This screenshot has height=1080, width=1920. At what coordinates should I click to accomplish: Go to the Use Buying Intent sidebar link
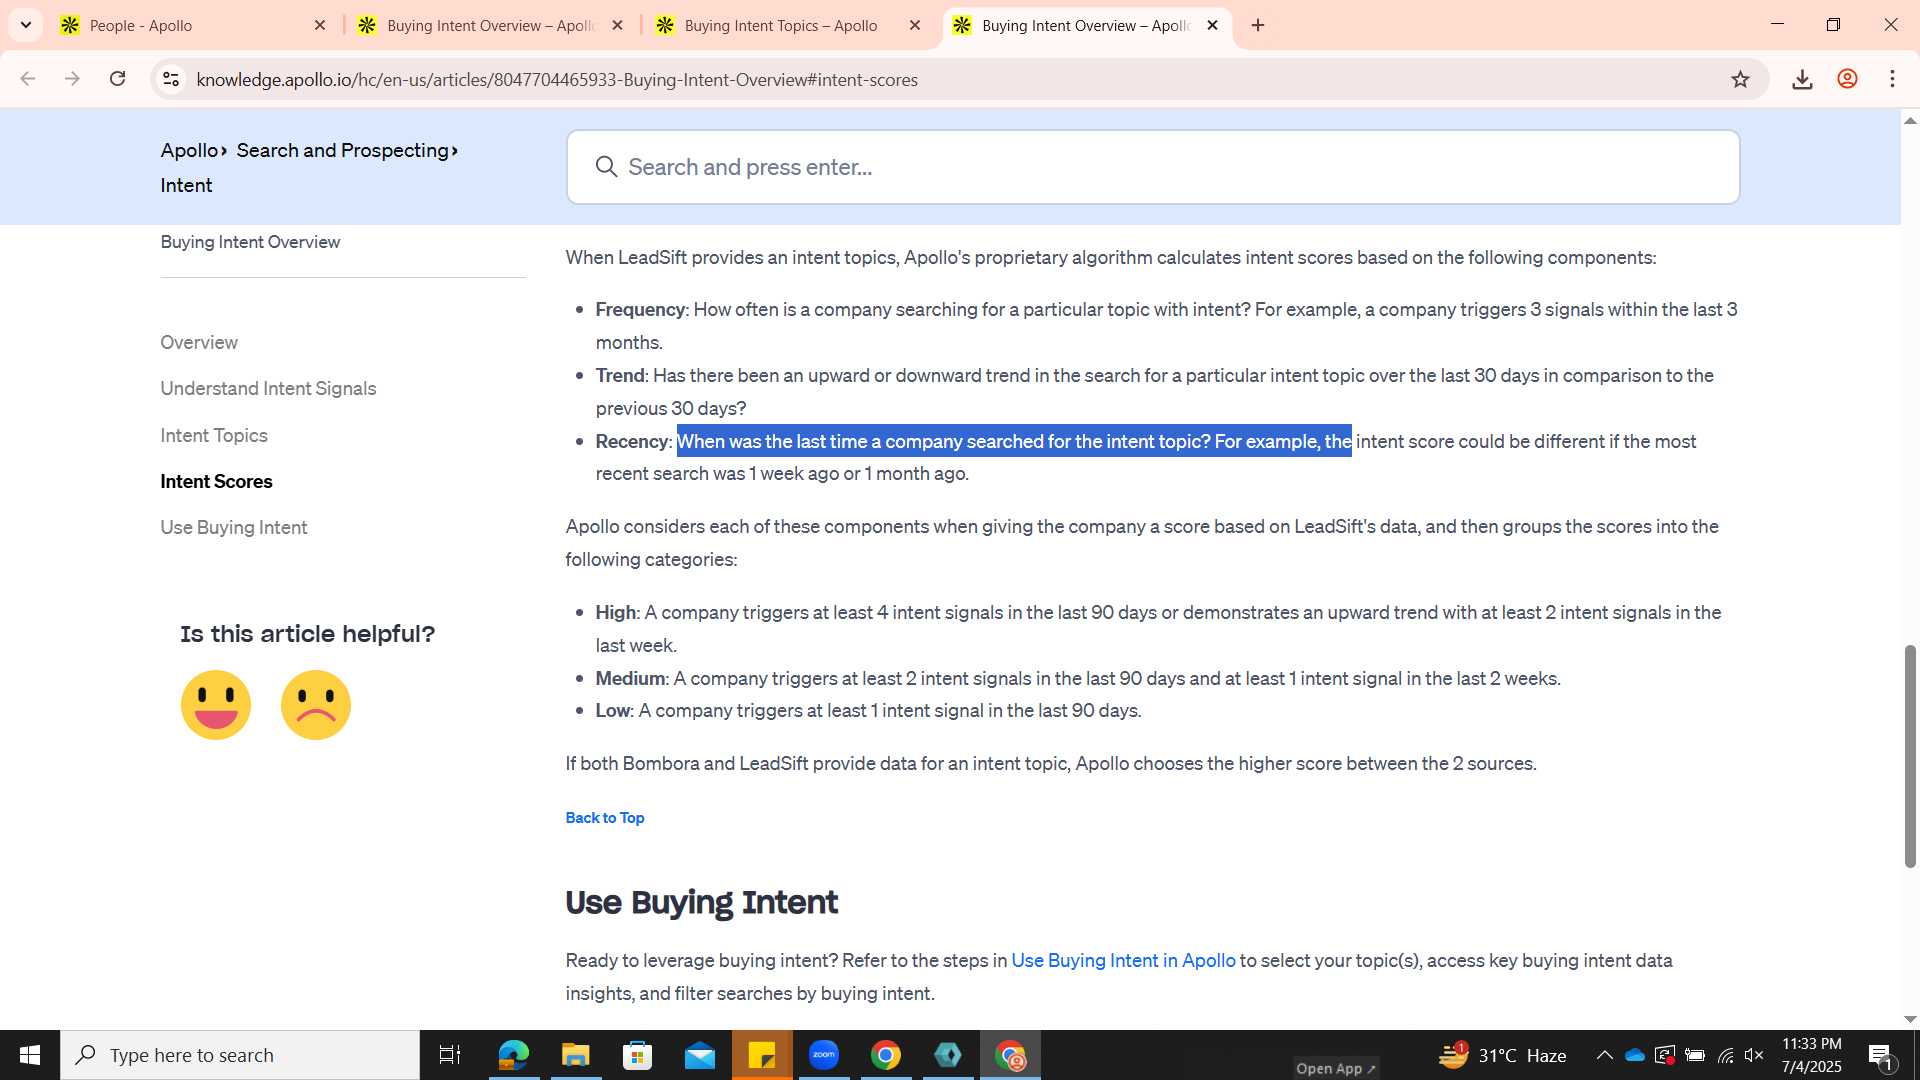tap(234, 527)
